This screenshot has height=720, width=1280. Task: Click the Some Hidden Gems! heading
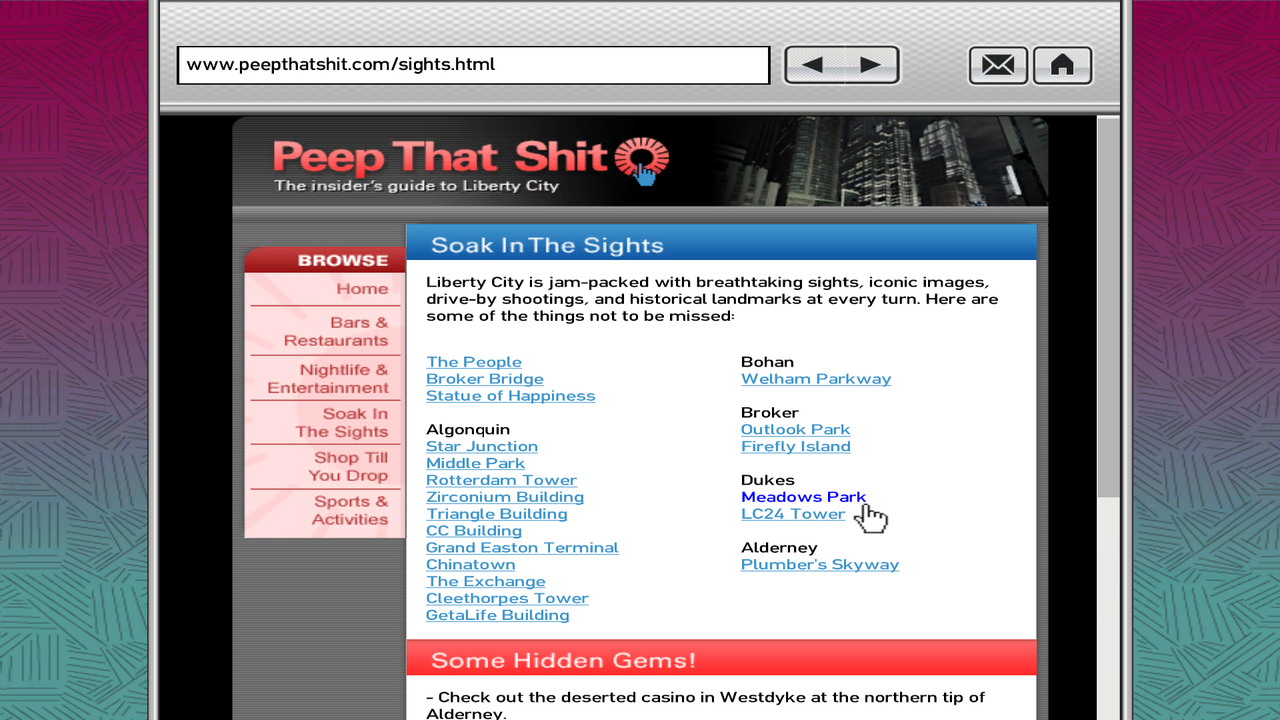click(563, 661)
